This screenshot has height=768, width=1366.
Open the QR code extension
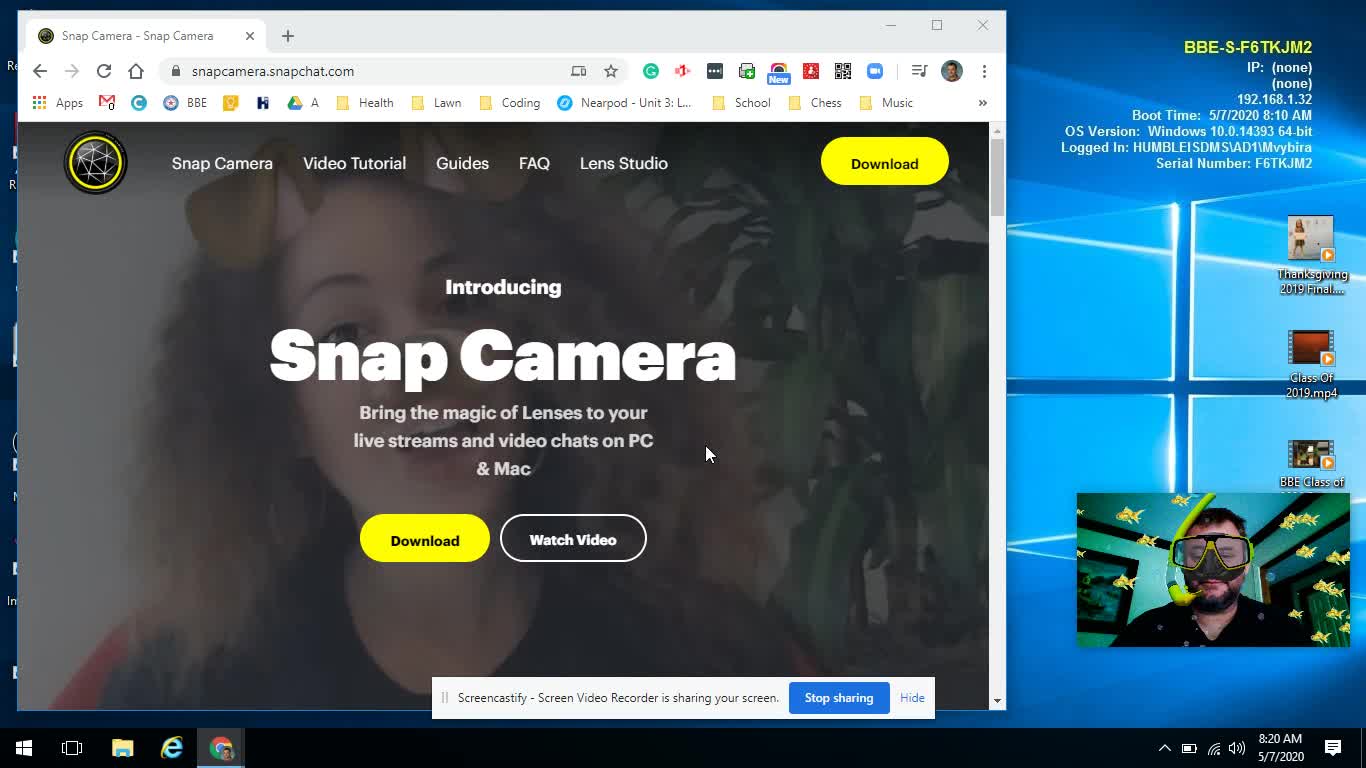[843, 71]
